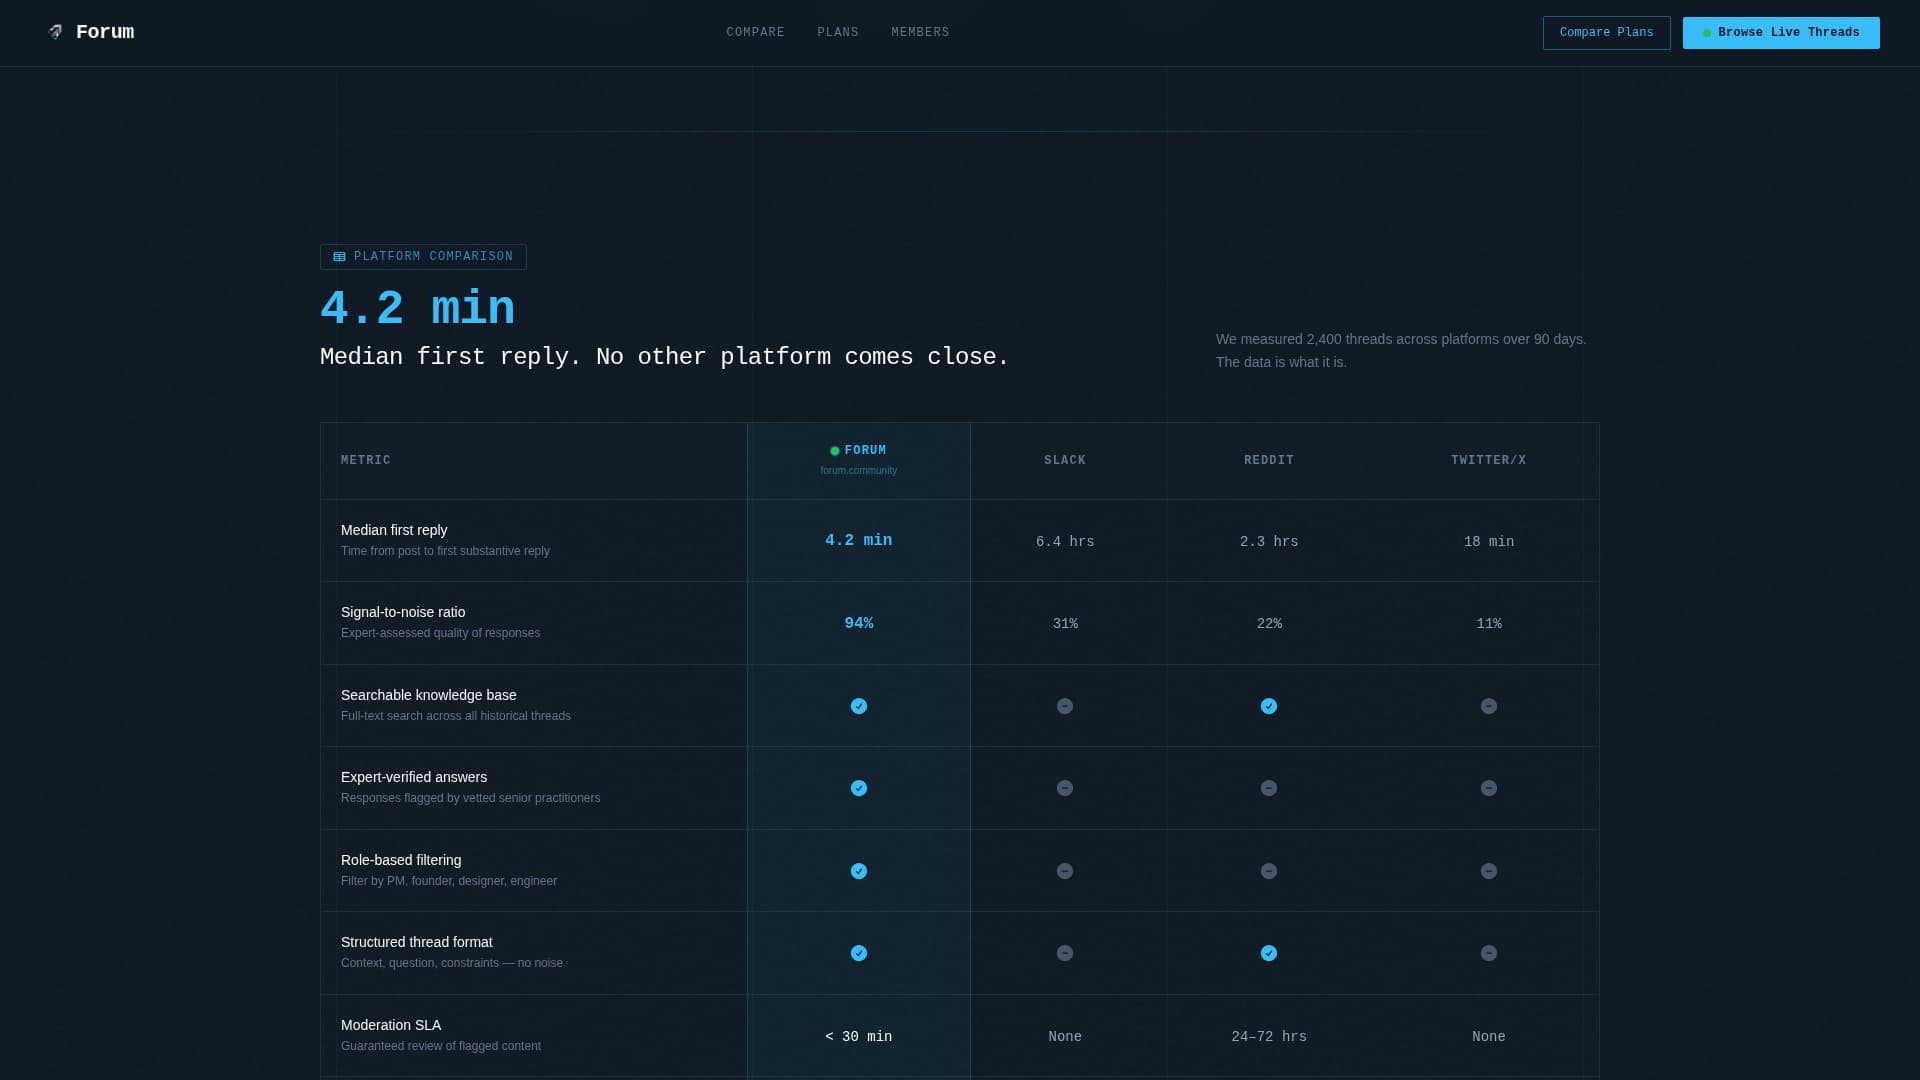Screen dimensions: 1920x1080
Task: Click Forum's checkmark for Role-based filtering
Action: (x=858, y=871)
